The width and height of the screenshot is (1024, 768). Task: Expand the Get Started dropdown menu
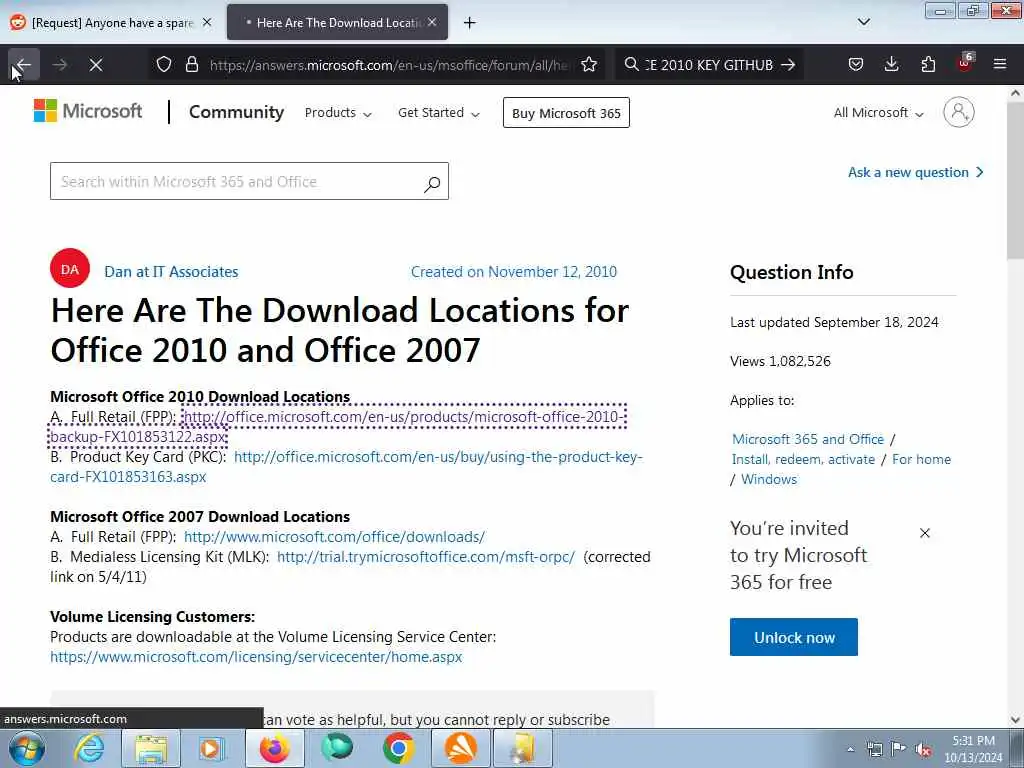[439, 113]
